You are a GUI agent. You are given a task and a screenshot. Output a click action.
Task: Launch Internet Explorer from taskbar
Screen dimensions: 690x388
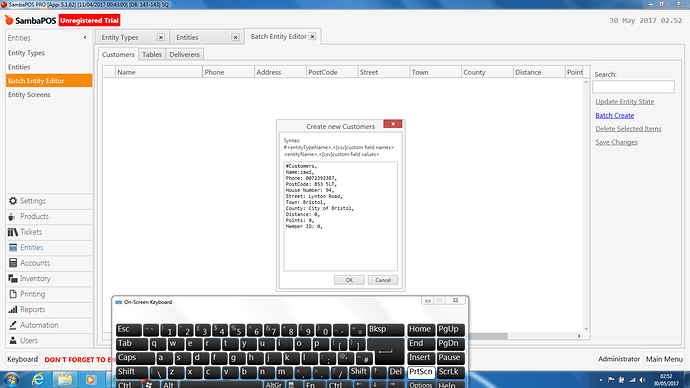(38, 380)
